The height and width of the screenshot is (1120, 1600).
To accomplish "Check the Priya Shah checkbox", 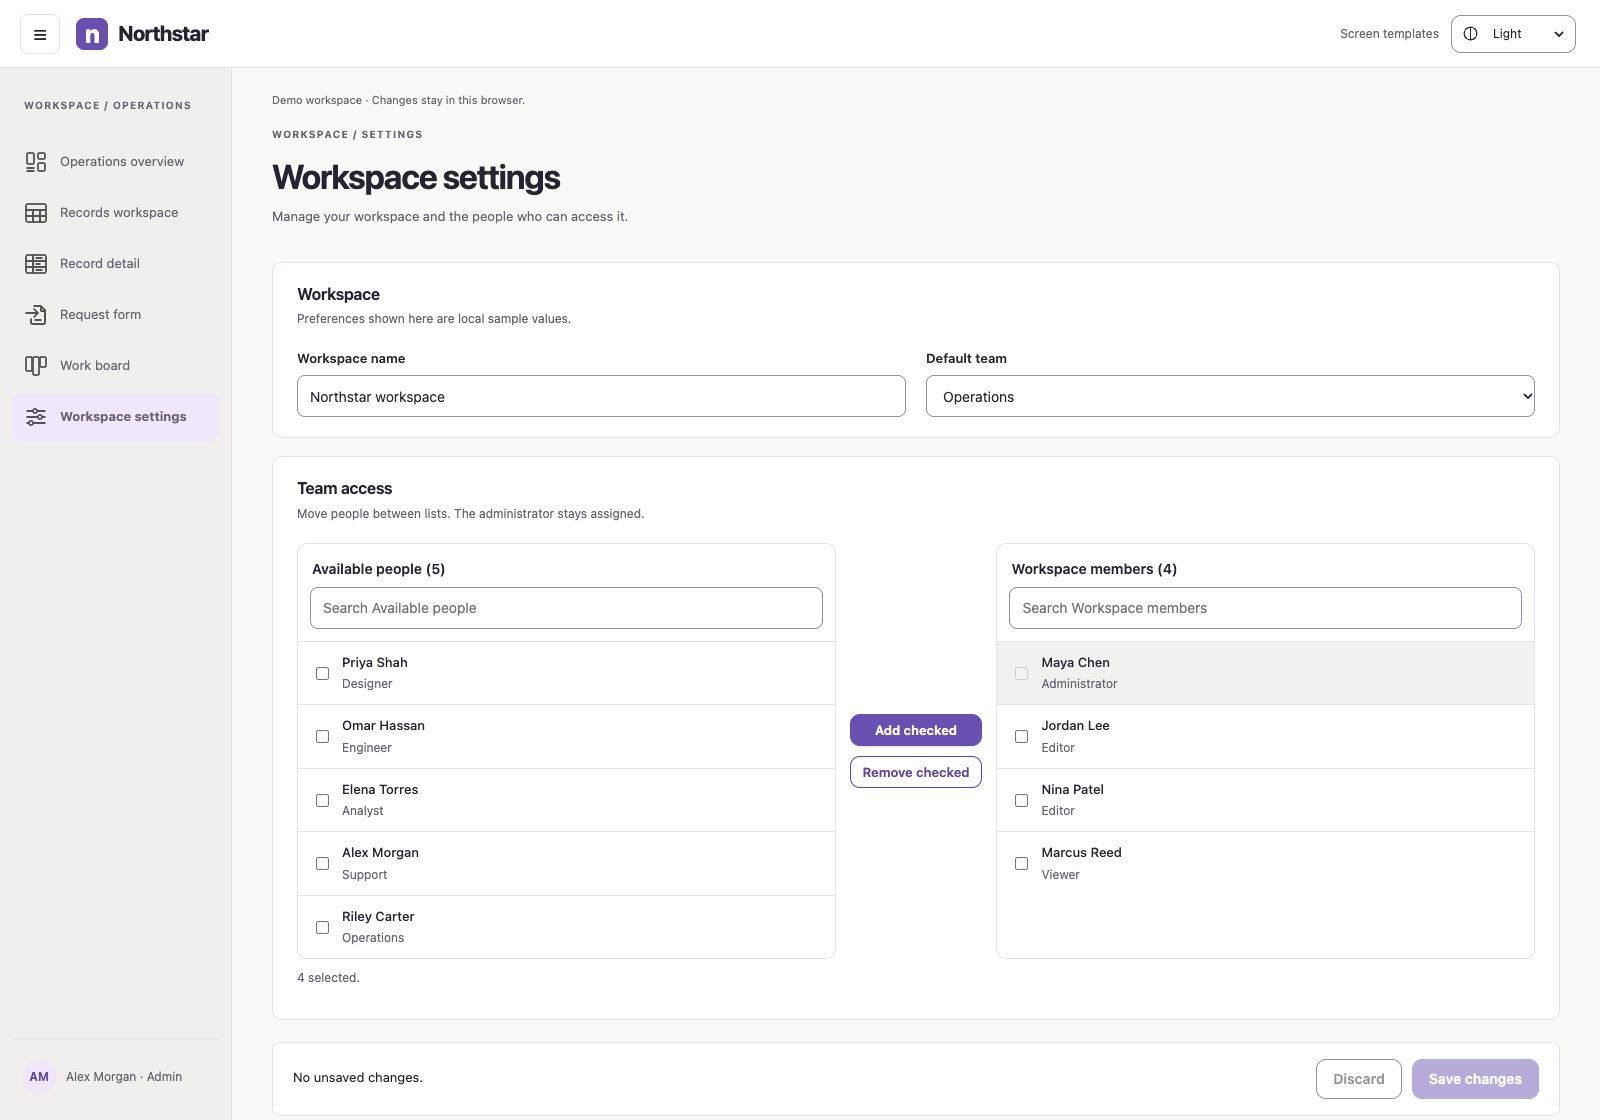I will pyautogui.click(x=322, y=673).
